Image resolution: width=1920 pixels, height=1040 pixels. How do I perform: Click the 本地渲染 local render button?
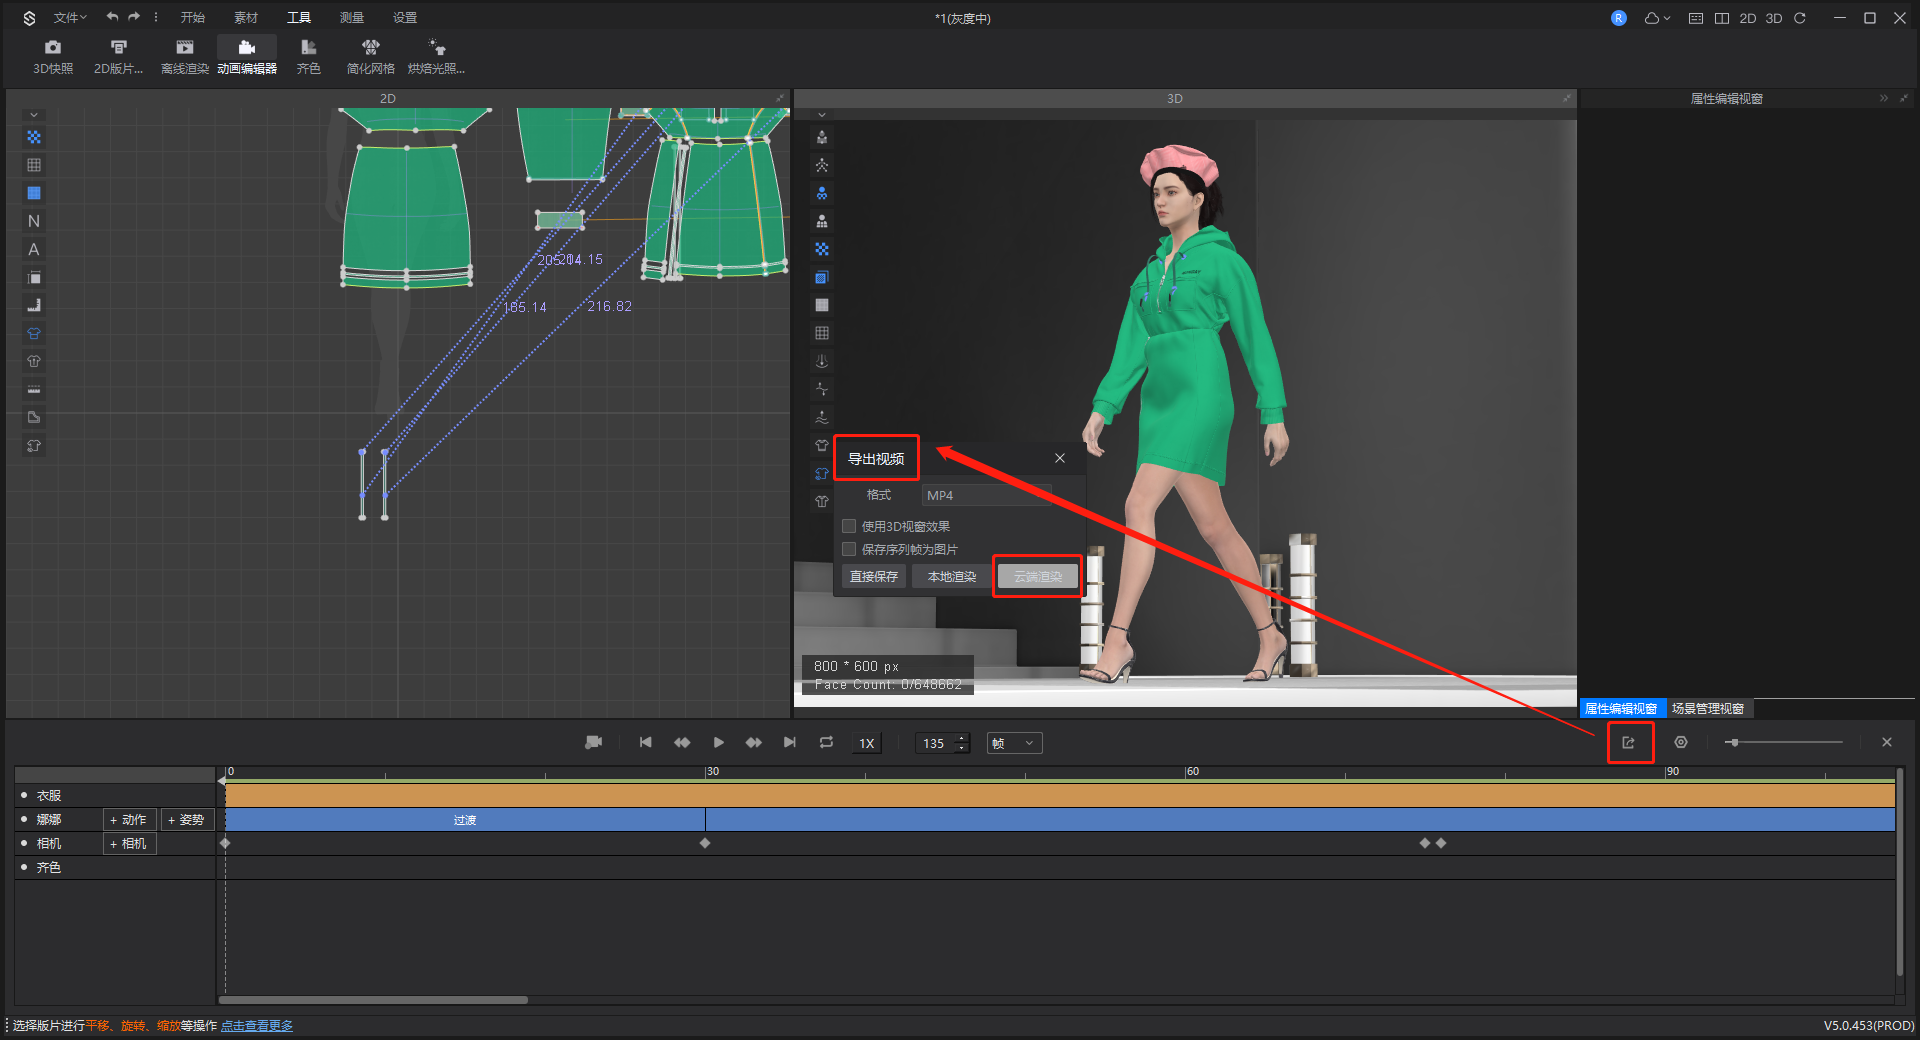click(951, 577)
